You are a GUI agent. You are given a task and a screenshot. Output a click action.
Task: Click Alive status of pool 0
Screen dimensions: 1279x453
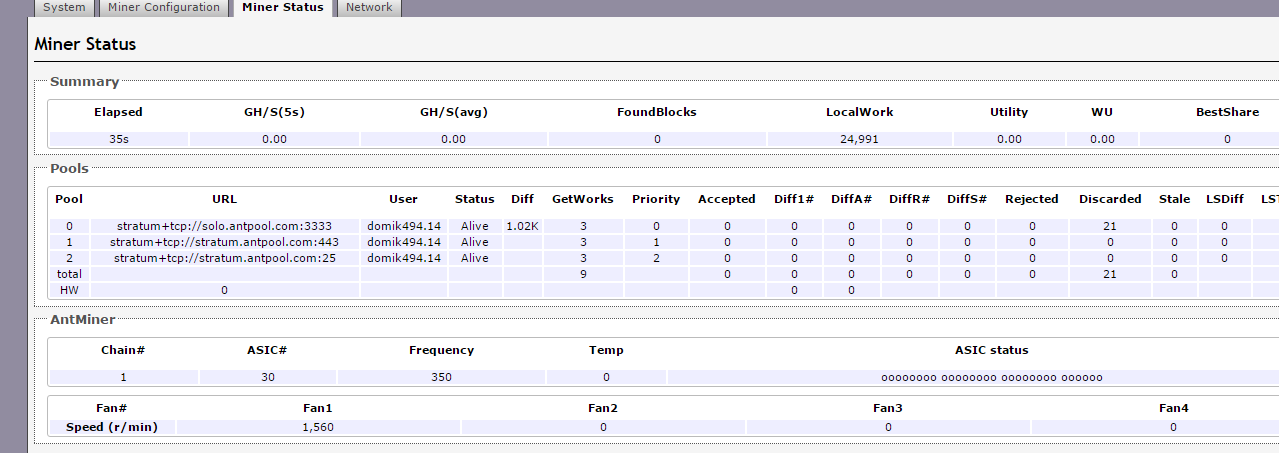coord(475,227)
